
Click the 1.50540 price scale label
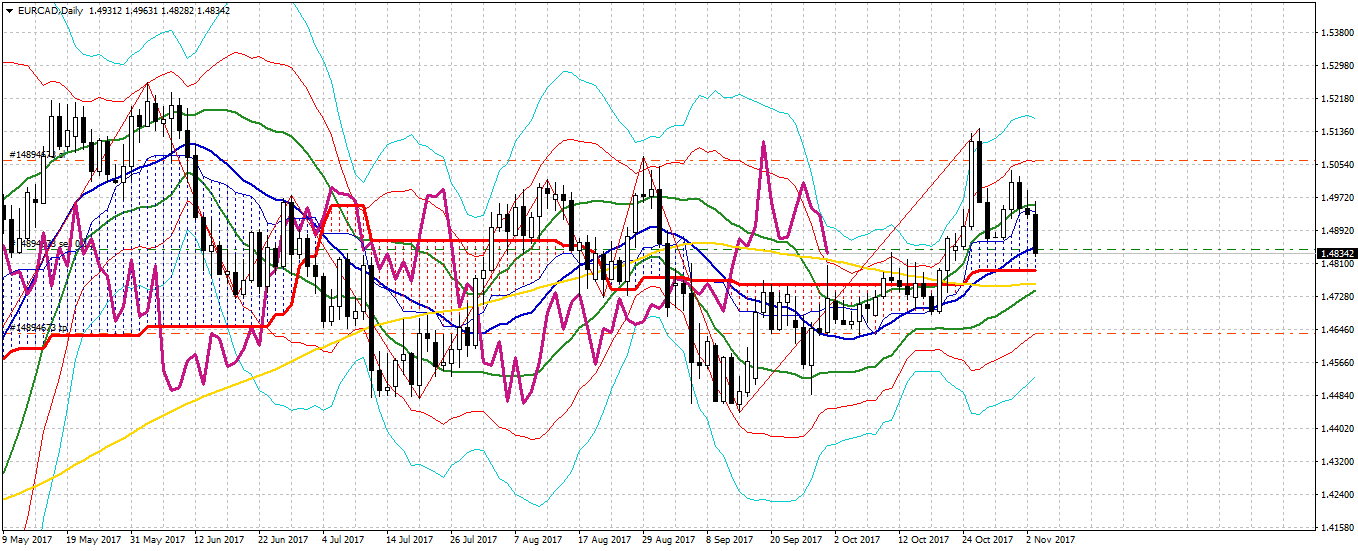point(1336,165)
